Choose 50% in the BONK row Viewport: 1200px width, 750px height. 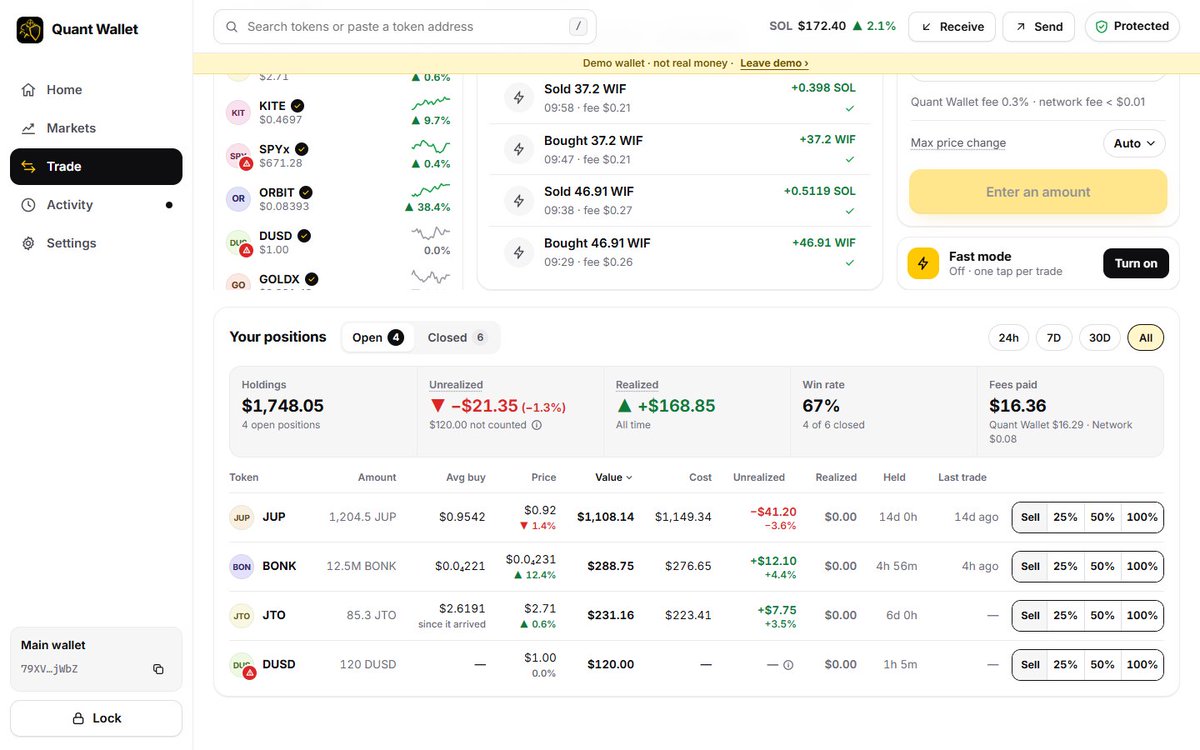(x=1102, y=567)
